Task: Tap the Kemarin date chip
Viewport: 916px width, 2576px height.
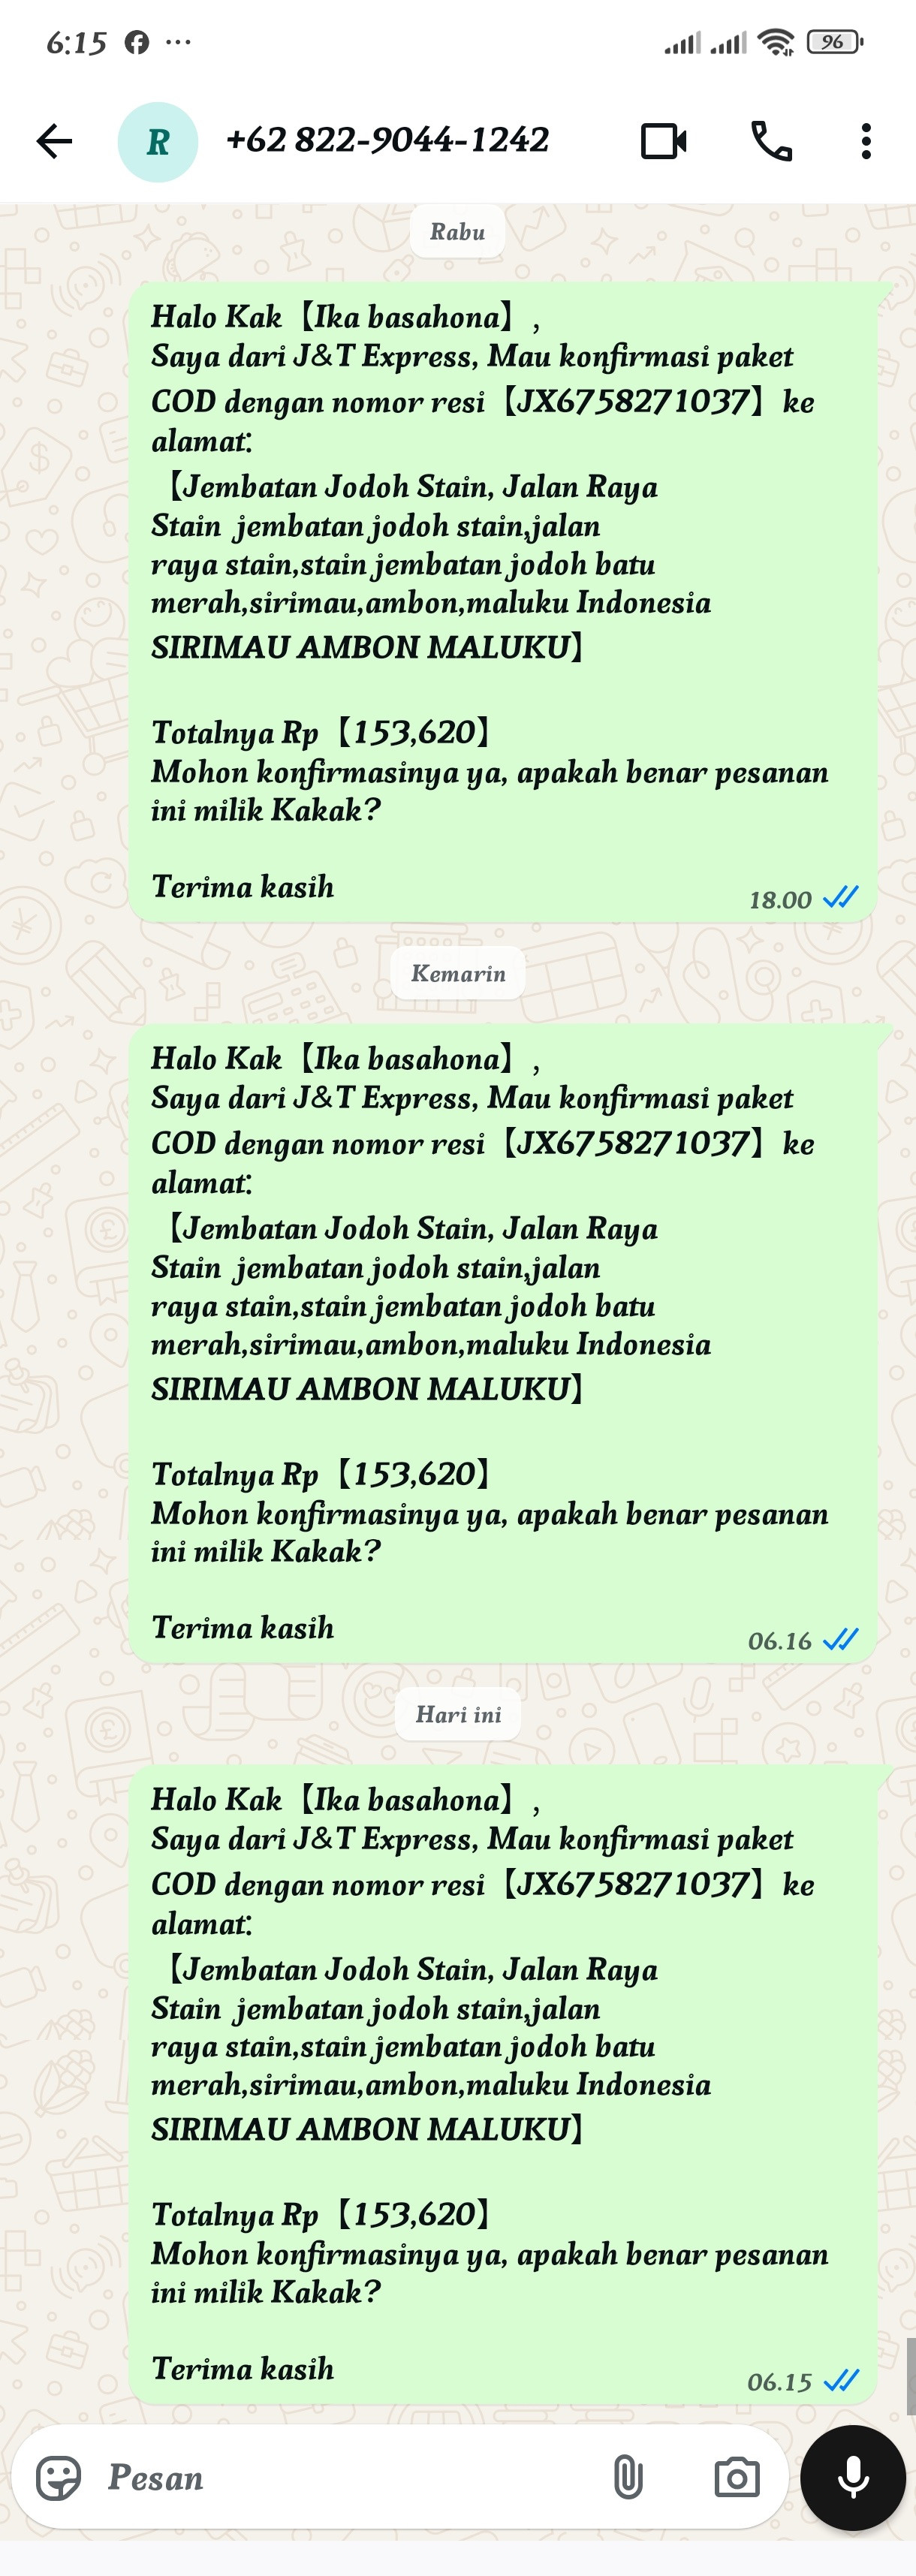Action: (458, 973)
